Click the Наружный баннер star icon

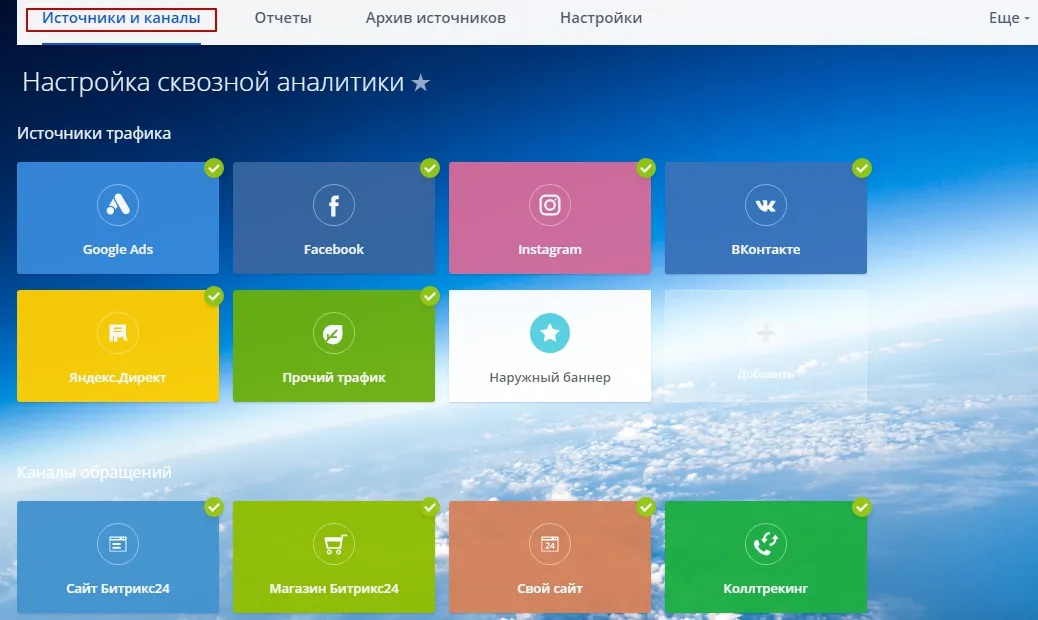(x=549, y=333)
